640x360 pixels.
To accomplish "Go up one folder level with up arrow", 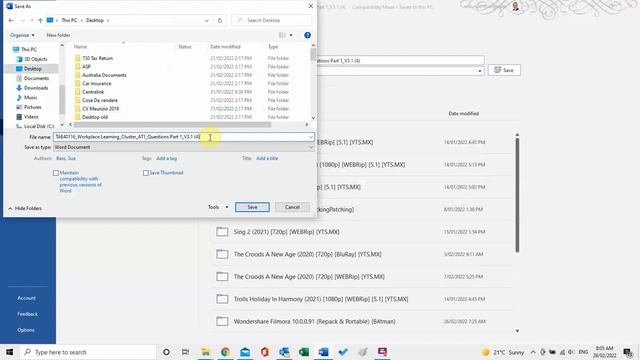I will 40,20.
